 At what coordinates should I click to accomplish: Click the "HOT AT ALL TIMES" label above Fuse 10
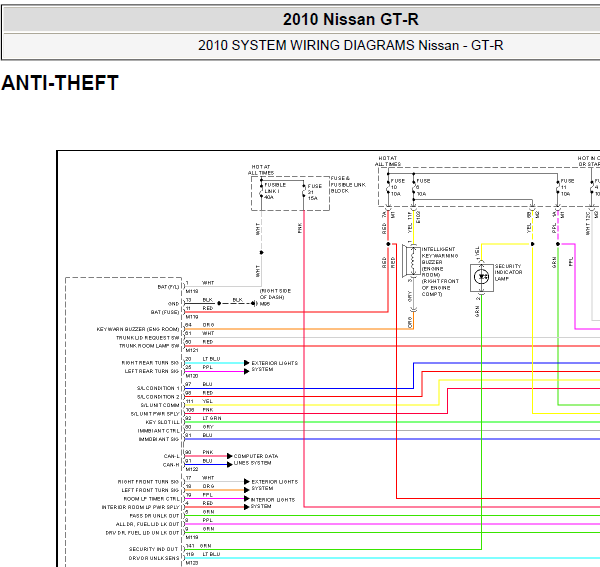pos(388,161)
